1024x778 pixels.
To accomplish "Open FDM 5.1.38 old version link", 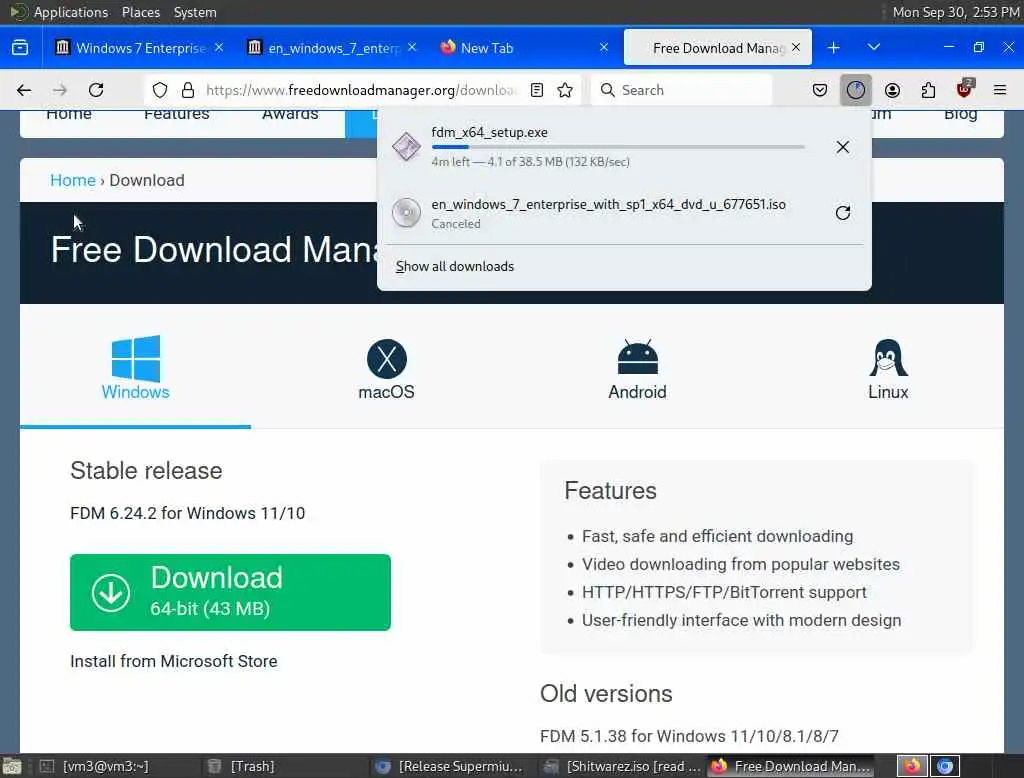I will [x=689, y=736].
